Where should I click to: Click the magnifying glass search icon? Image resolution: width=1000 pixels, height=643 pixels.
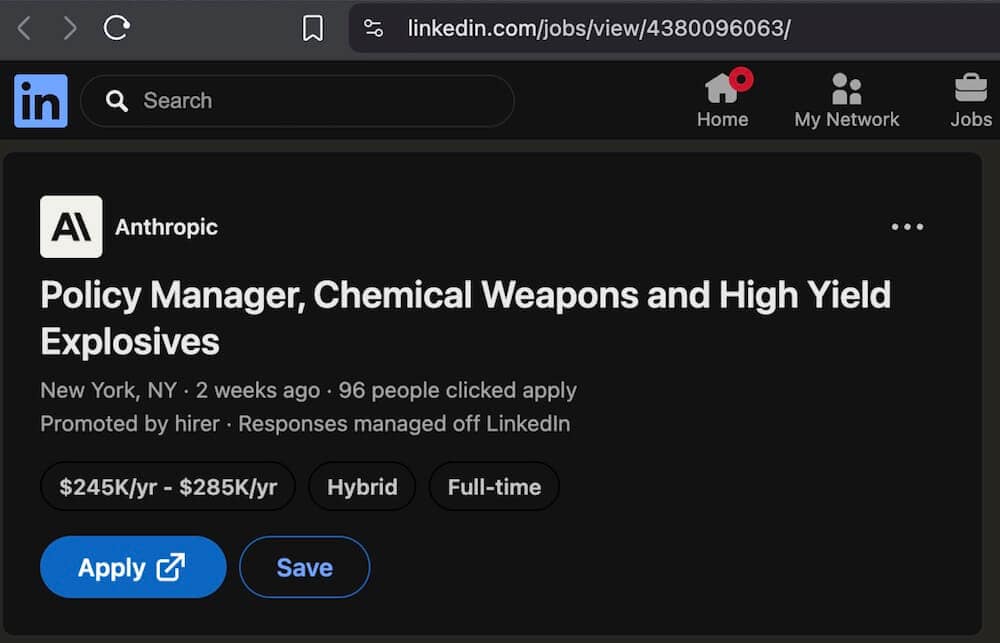[x=117, y=101]
